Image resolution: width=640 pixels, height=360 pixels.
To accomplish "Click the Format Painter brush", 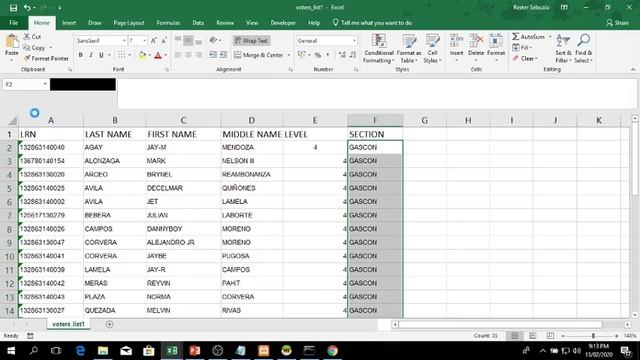I will pyautogui.click(x=46, y=58).
